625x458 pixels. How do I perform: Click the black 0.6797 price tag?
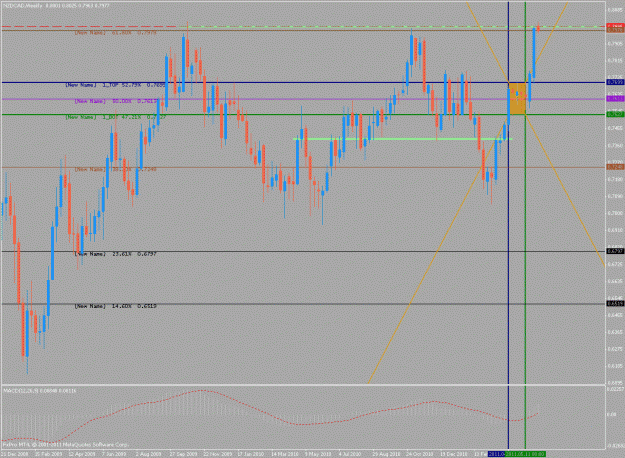pos(615,251)
